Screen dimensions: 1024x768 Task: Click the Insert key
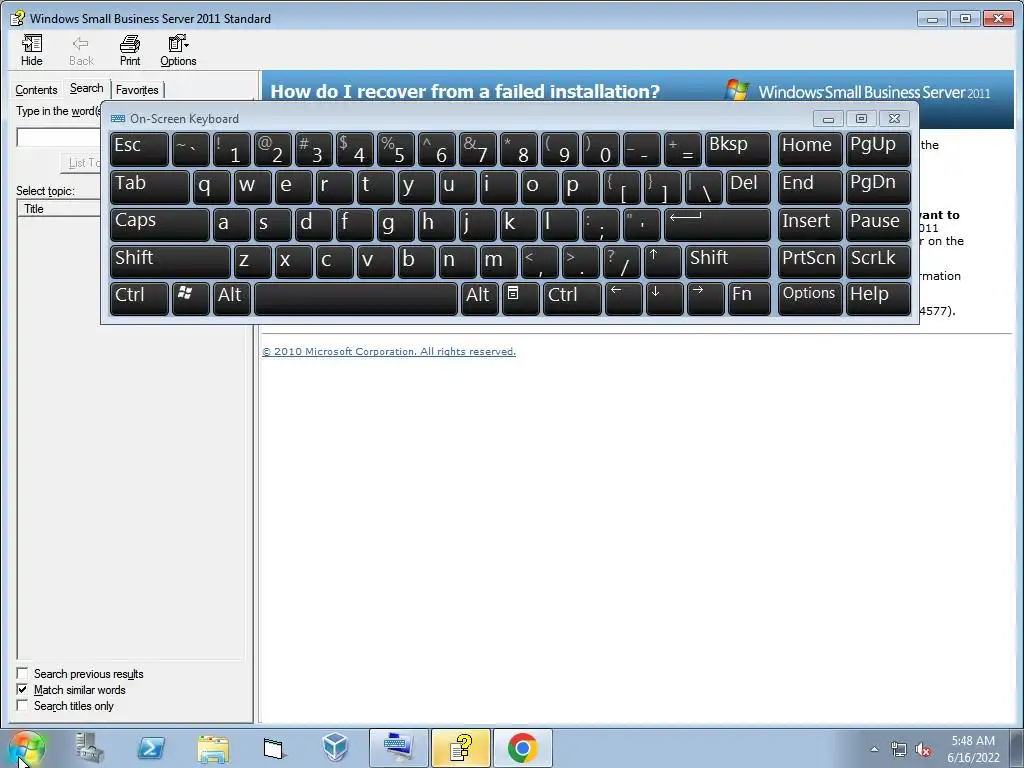pyautogui.click(x=810, y=224)
